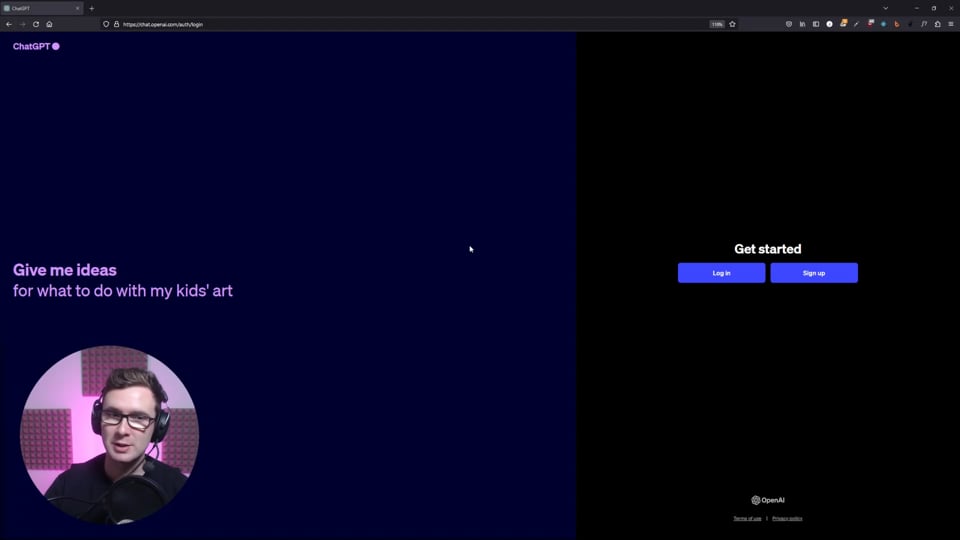Viewport: 960px width, 540px height.
Task: Open the extensions puzzle icon
Action: coord(937,24)
